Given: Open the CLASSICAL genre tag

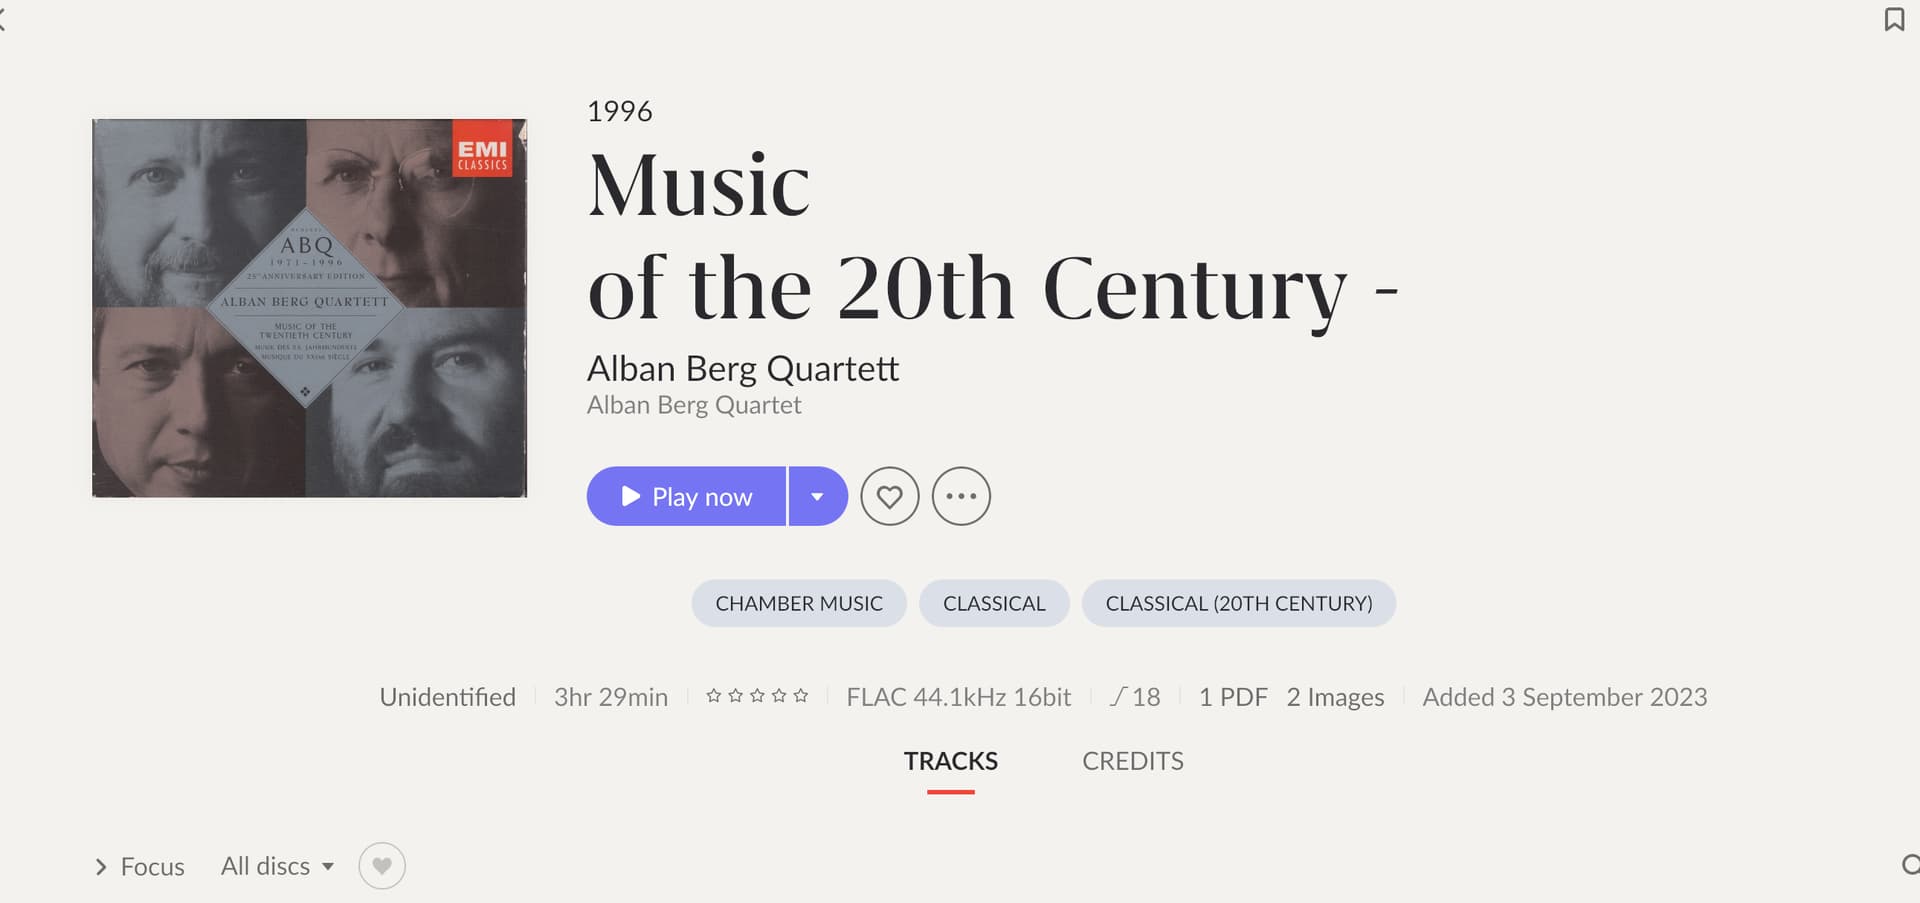Looking at the screenshot, I should pyautogui.click(x=994, y=603).
